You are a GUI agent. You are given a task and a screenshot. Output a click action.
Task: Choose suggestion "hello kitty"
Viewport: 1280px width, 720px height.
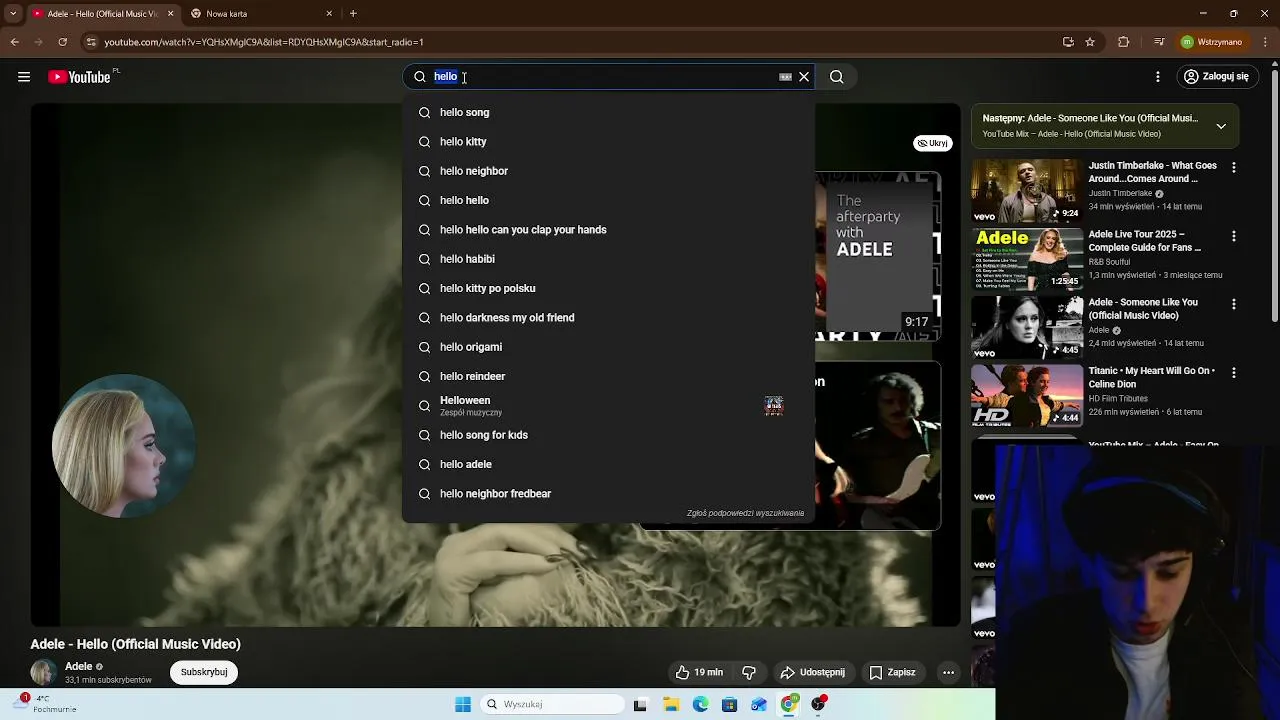click(608, 142)
